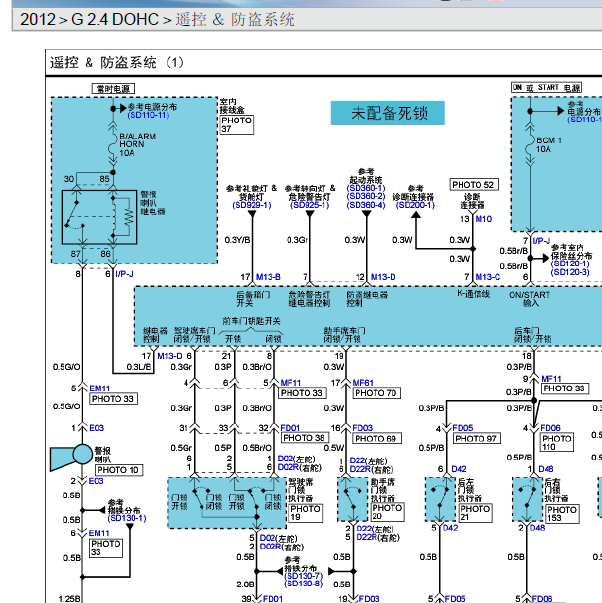
Task: View PHOTO 52 diagnostic connector photo
Action: coord(474,185)
